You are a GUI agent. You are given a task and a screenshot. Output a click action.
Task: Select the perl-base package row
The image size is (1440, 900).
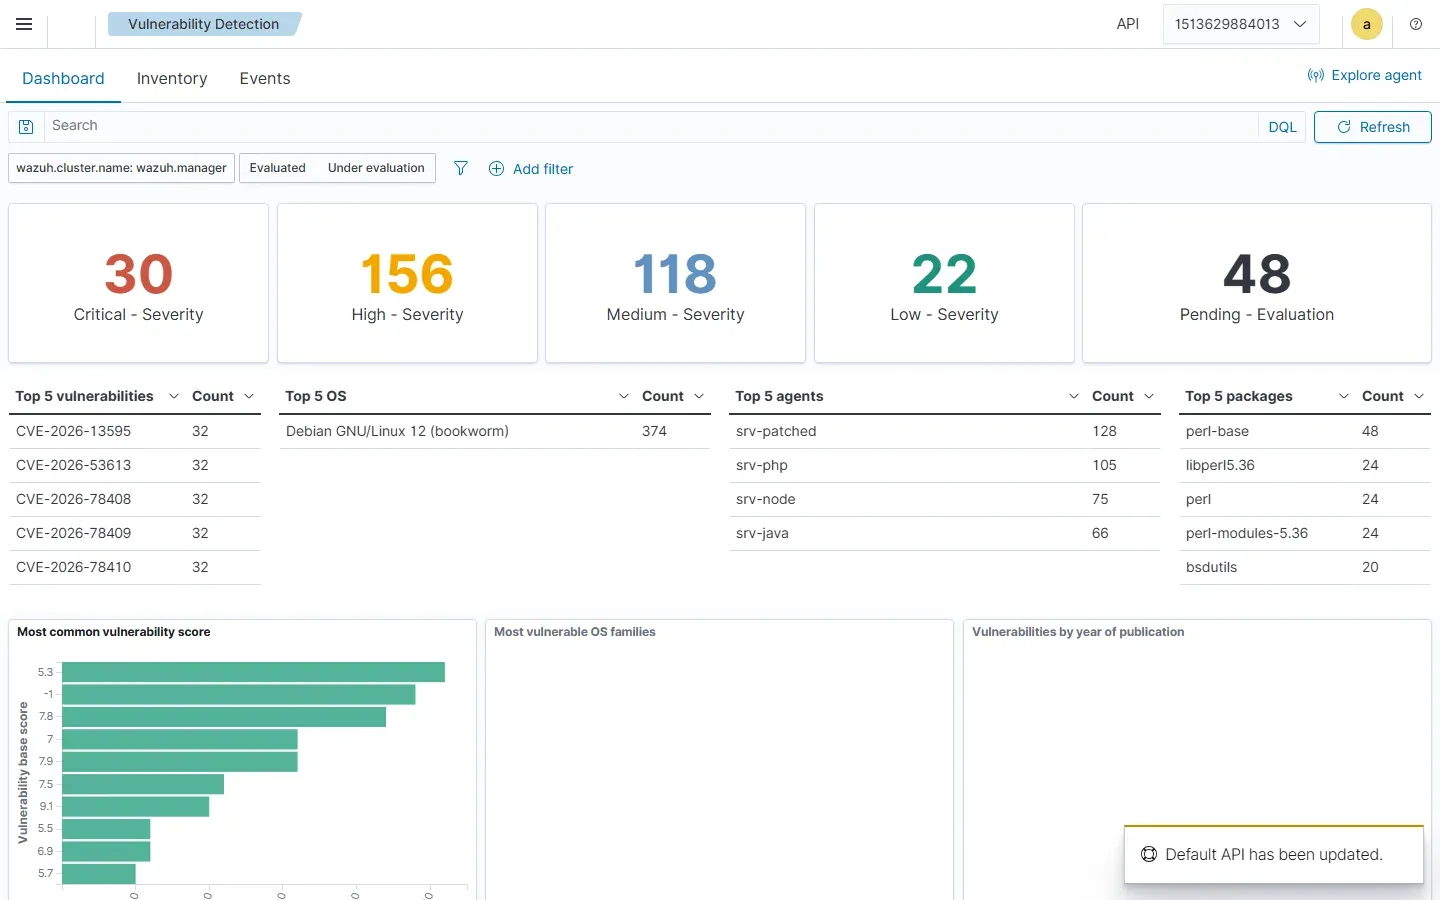(x=1305, y=431)
